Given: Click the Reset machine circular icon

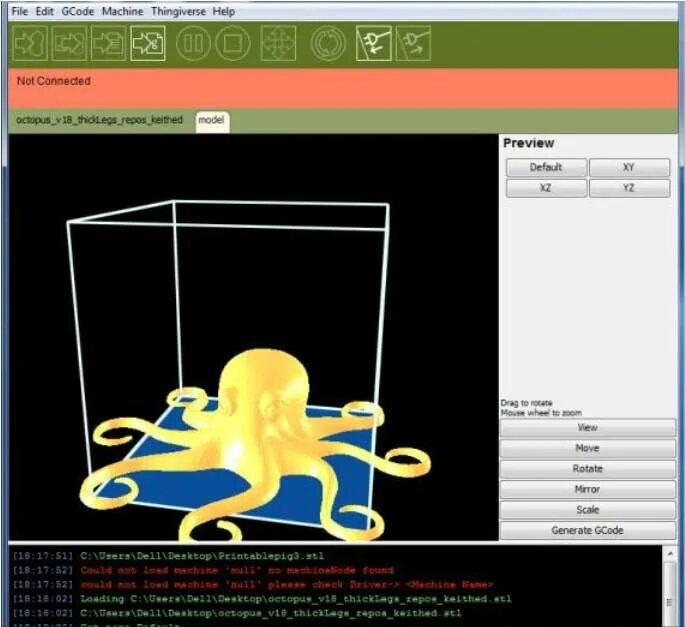Looking at the screenshot, I should tap(328, 43).
